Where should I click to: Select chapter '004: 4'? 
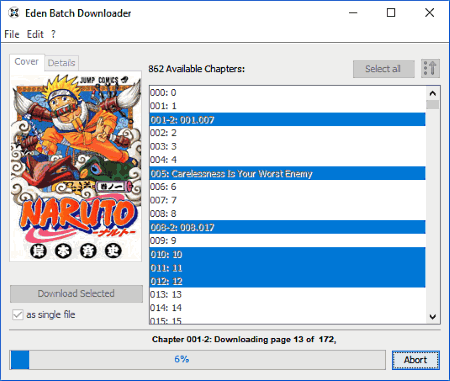[288, 160]
